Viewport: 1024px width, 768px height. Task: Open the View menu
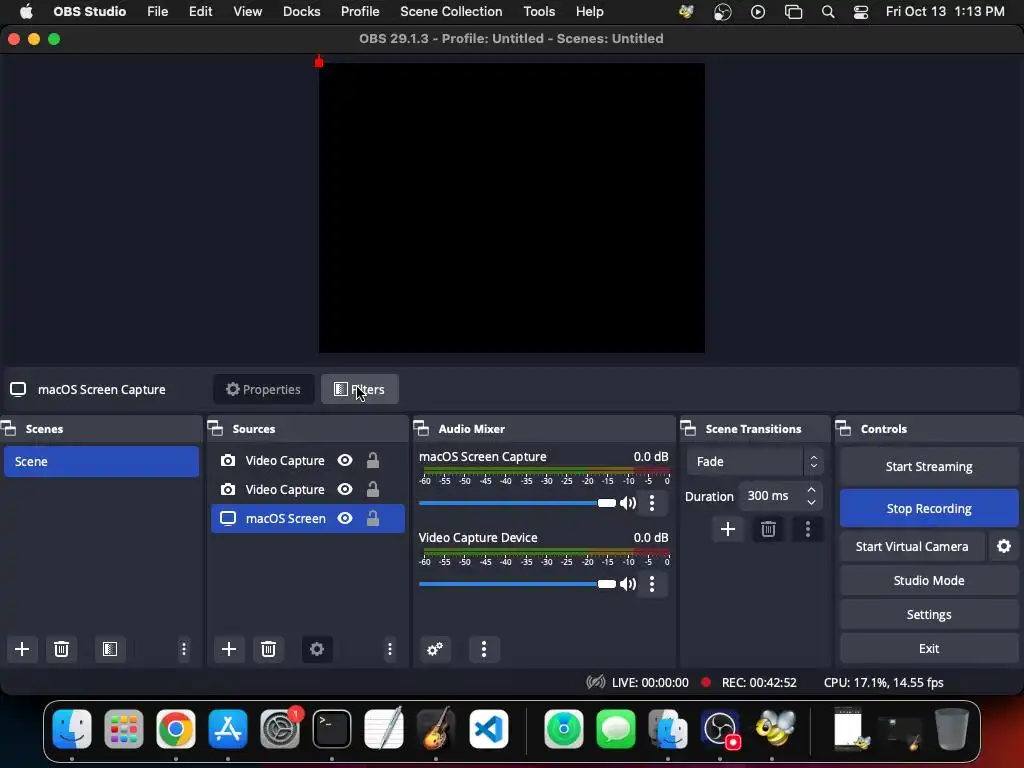[x=248, y=12]
